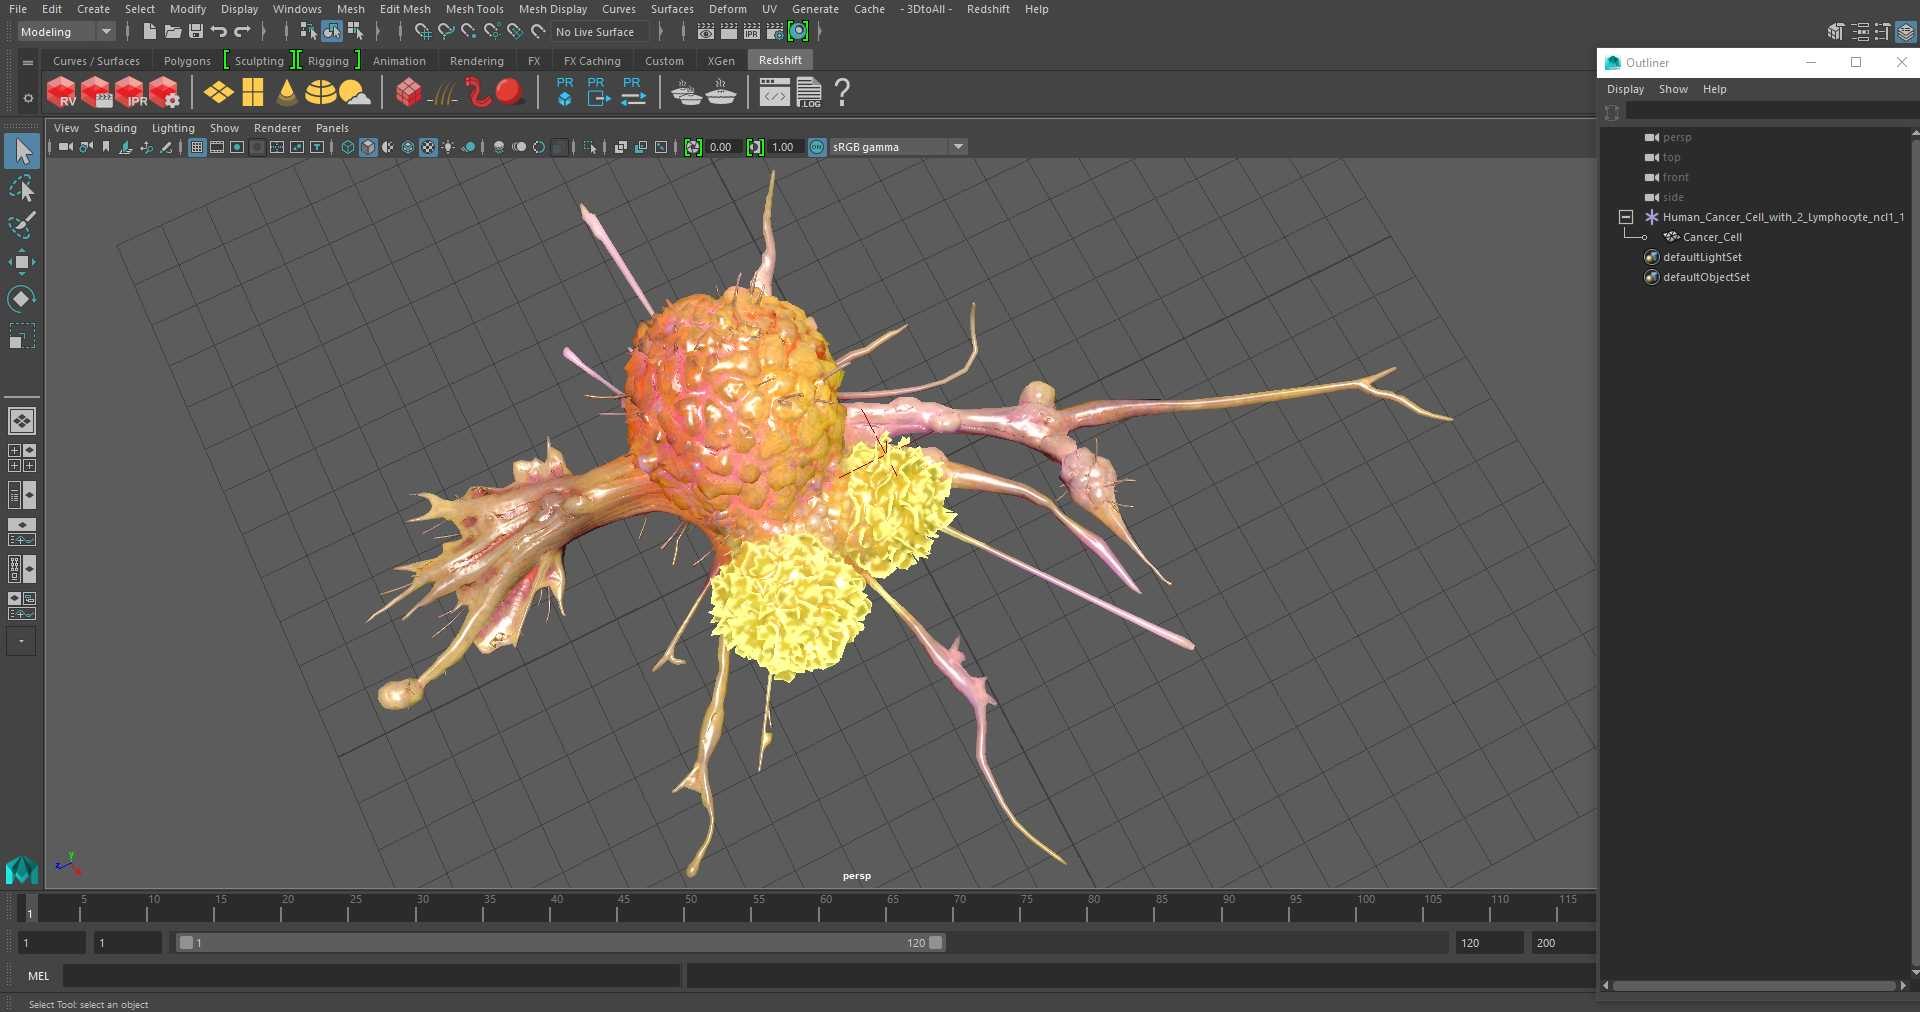Toggle smooth shade all cube button
The image size is (1920, 1012).
pyautogui.click(x=368, y=147)
